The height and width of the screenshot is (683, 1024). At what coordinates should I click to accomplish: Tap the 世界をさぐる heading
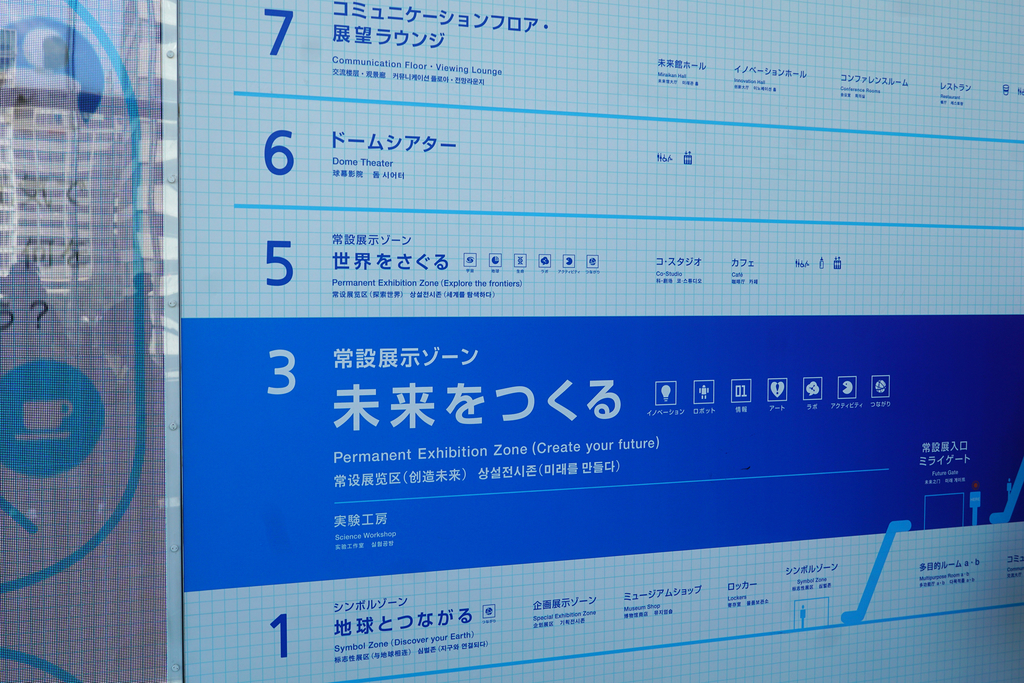click(391, 261)
